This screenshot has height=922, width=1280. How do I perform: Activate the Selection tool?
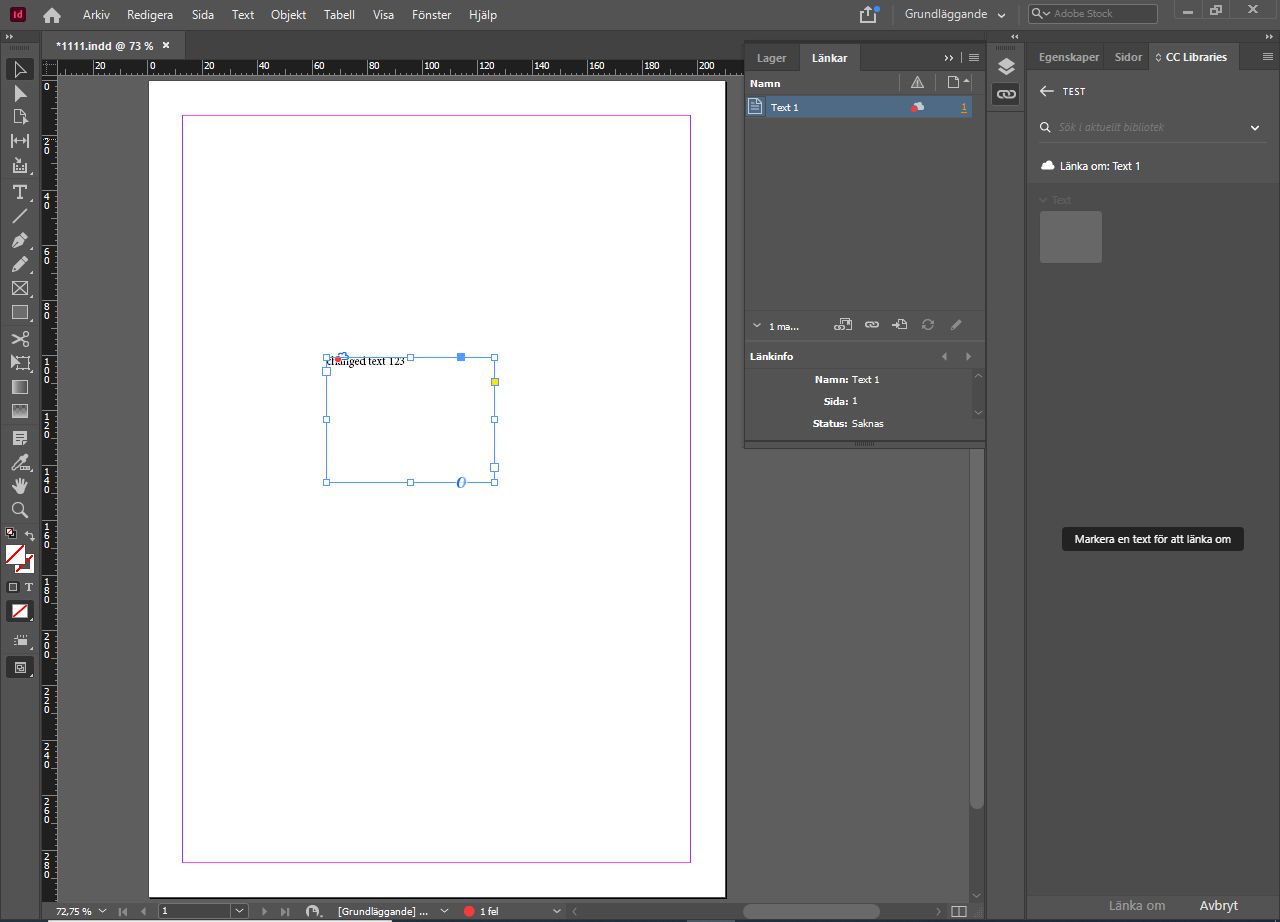(x=19, y=69)
